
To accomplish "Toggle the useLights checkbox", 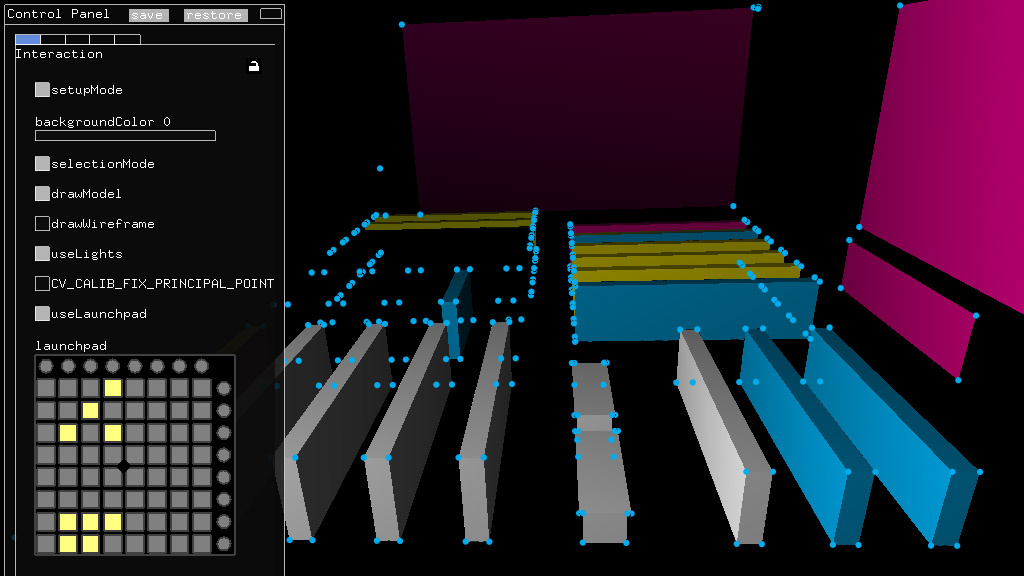I will pyautogui.click(x=42, y=253).
